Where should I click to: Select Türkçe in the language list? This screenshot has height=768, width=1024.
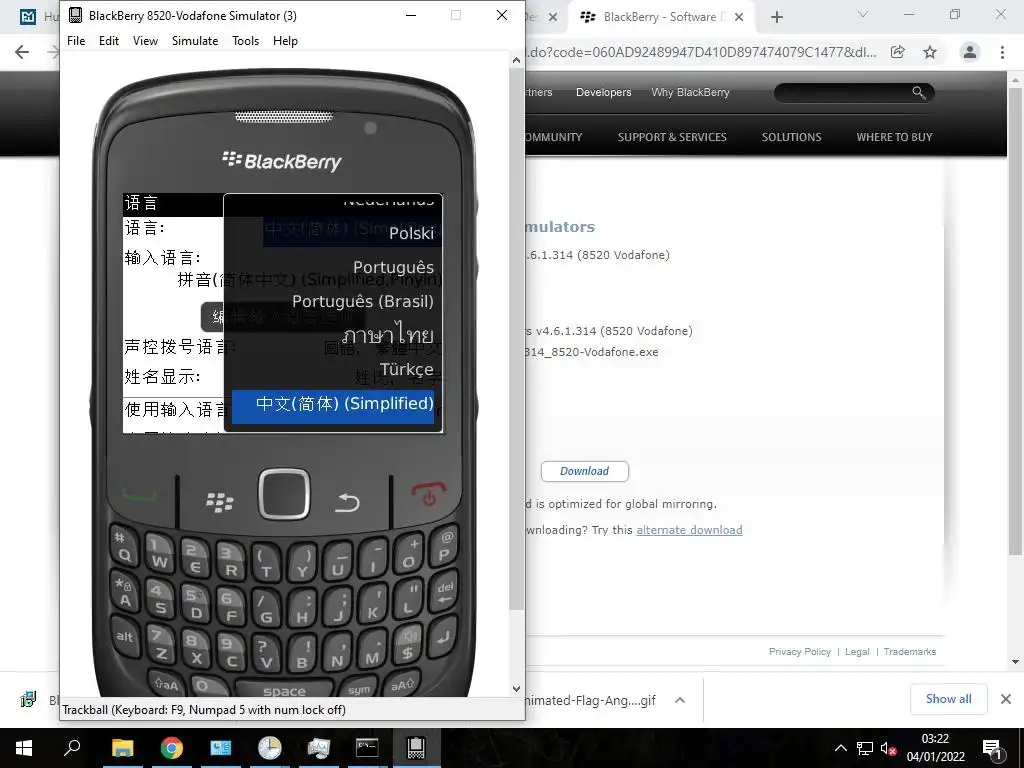pos(406,370)
